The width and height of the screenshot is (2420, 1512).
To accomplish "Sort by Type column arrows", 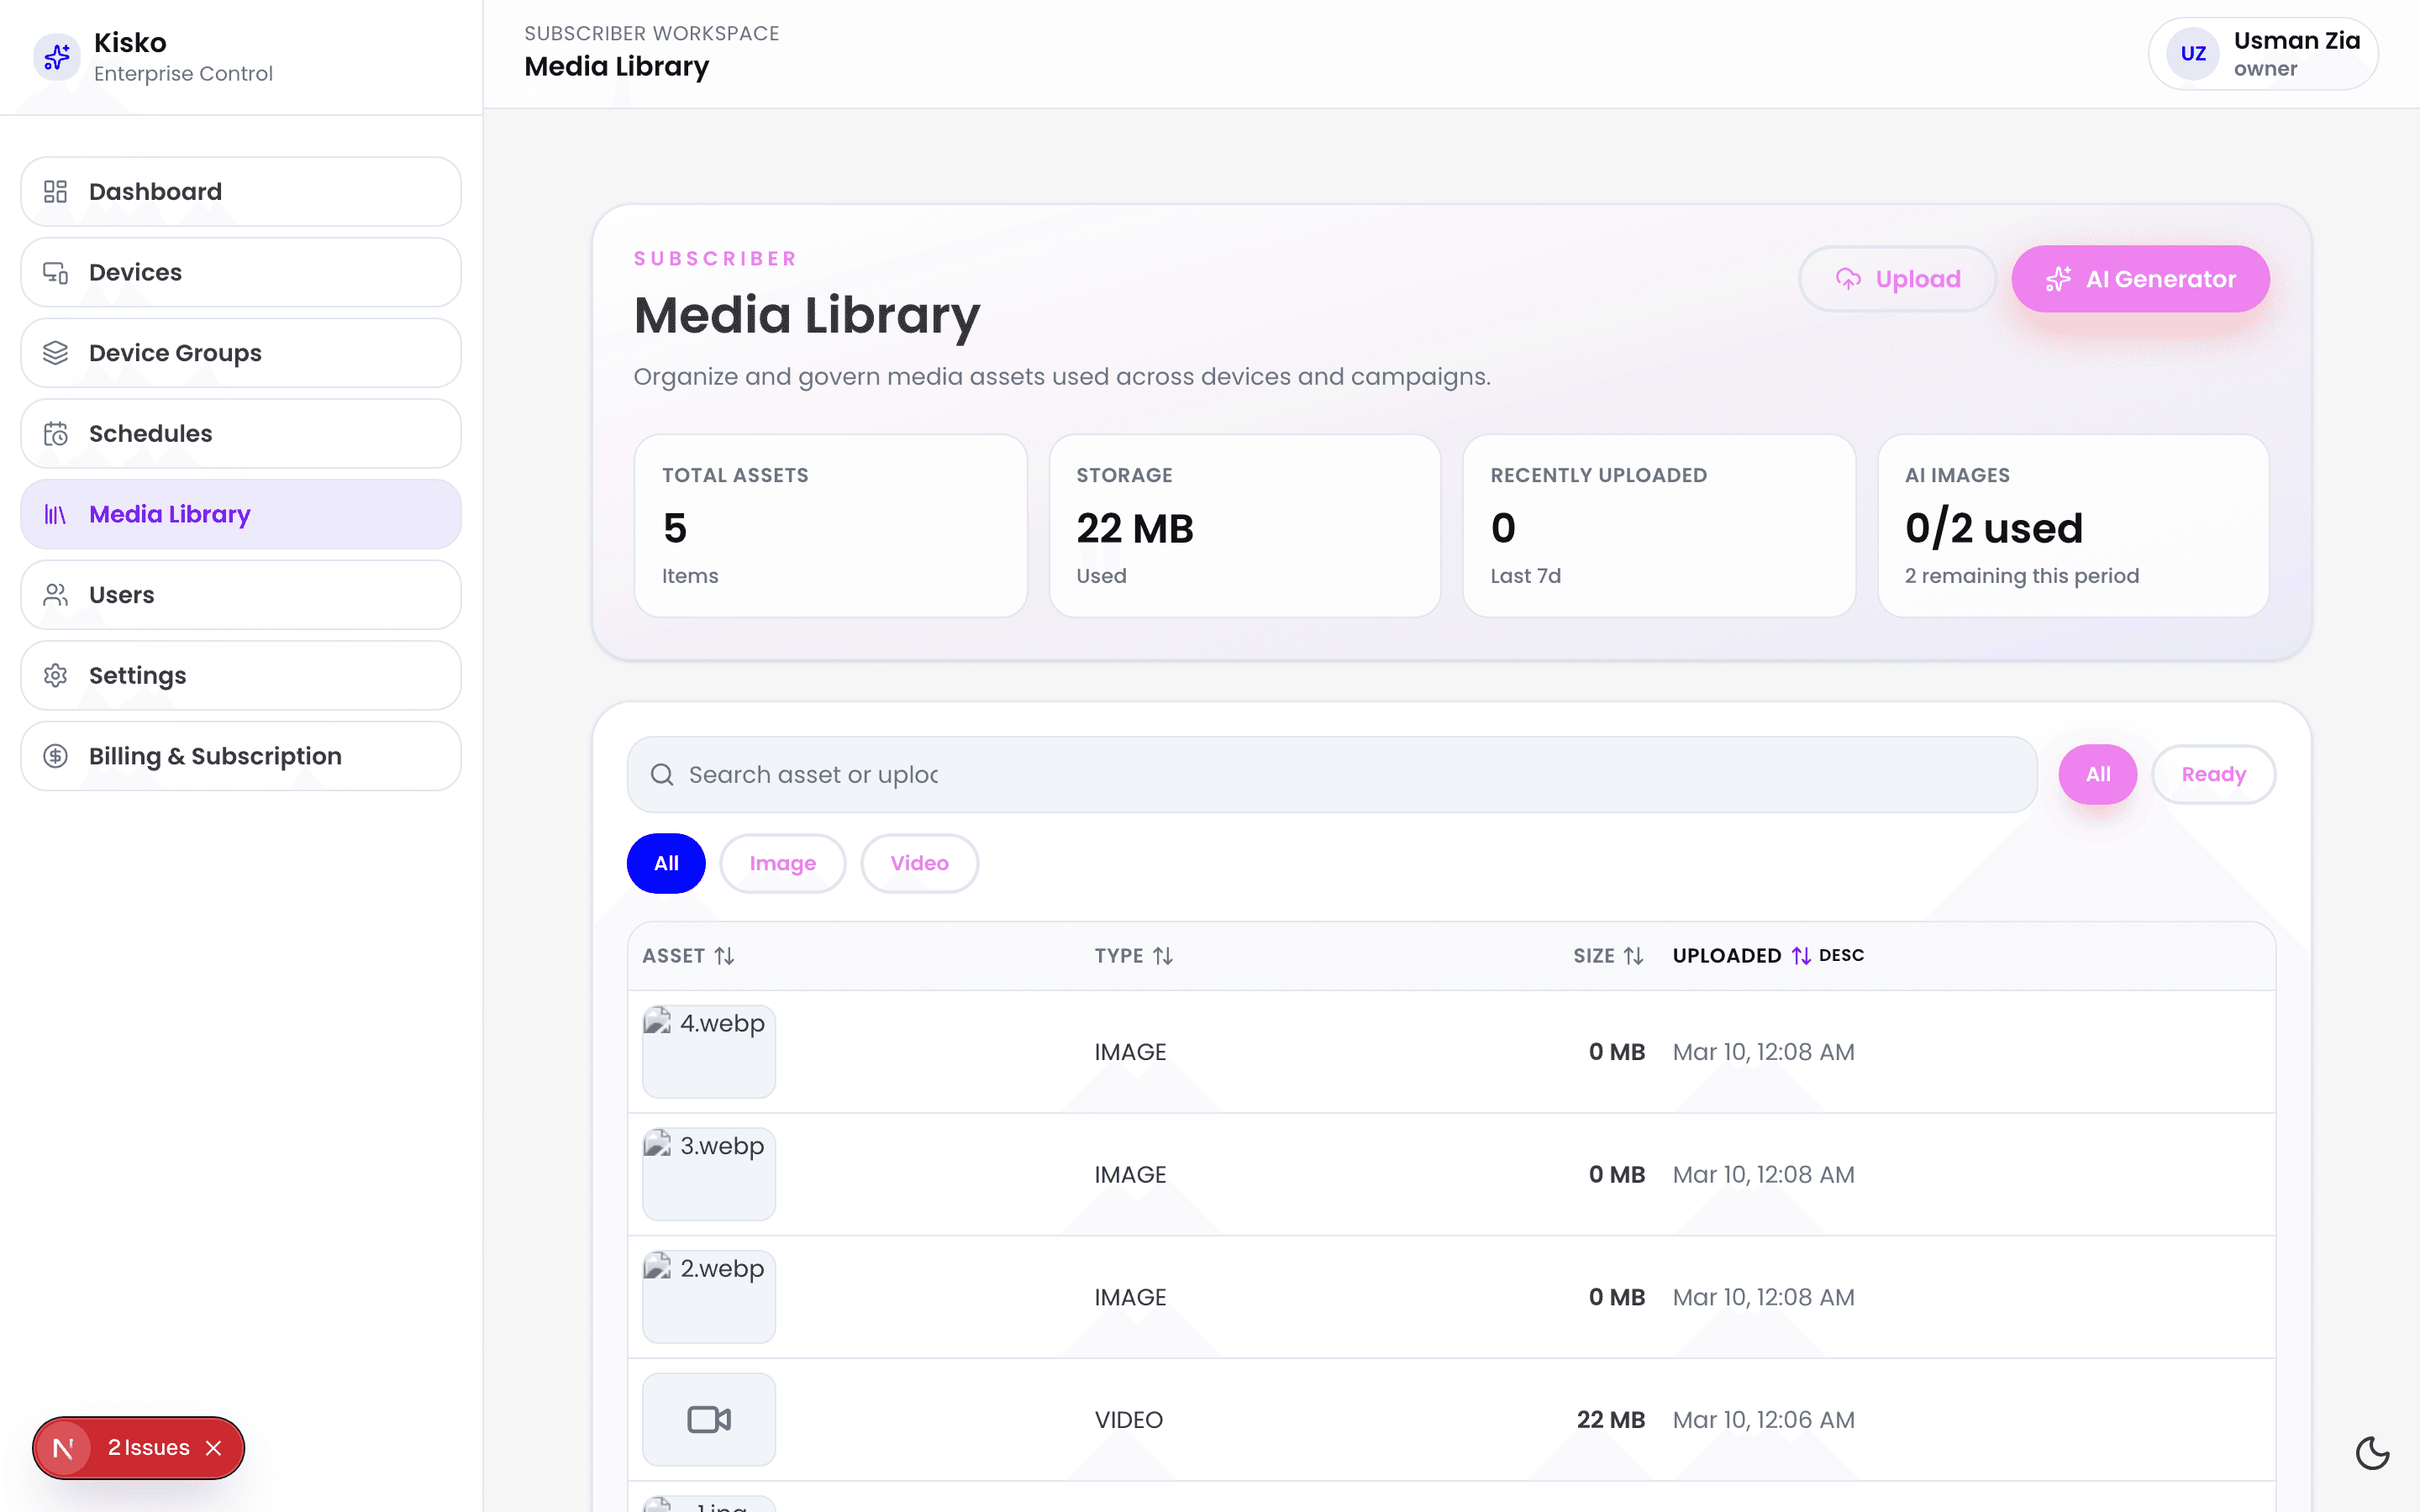I will click(x=1162, y=956).
